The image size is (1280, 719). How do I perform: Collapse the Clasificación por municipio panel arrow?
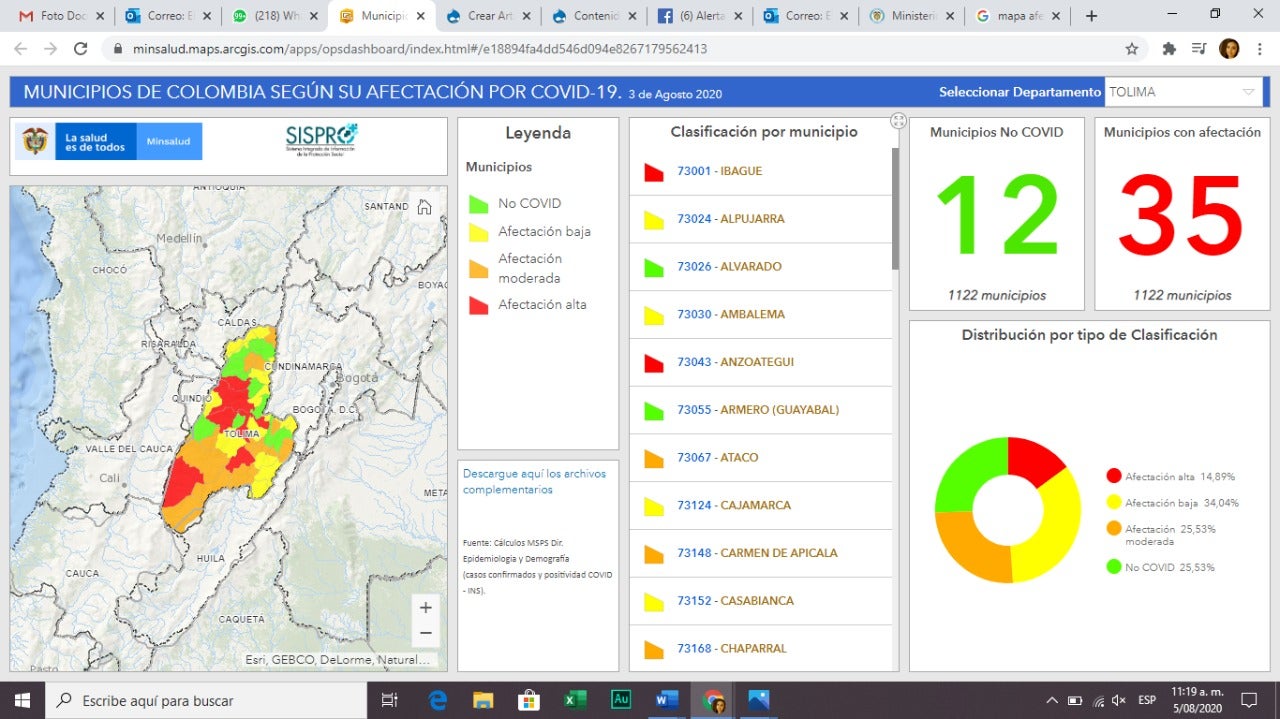[898, 120]
